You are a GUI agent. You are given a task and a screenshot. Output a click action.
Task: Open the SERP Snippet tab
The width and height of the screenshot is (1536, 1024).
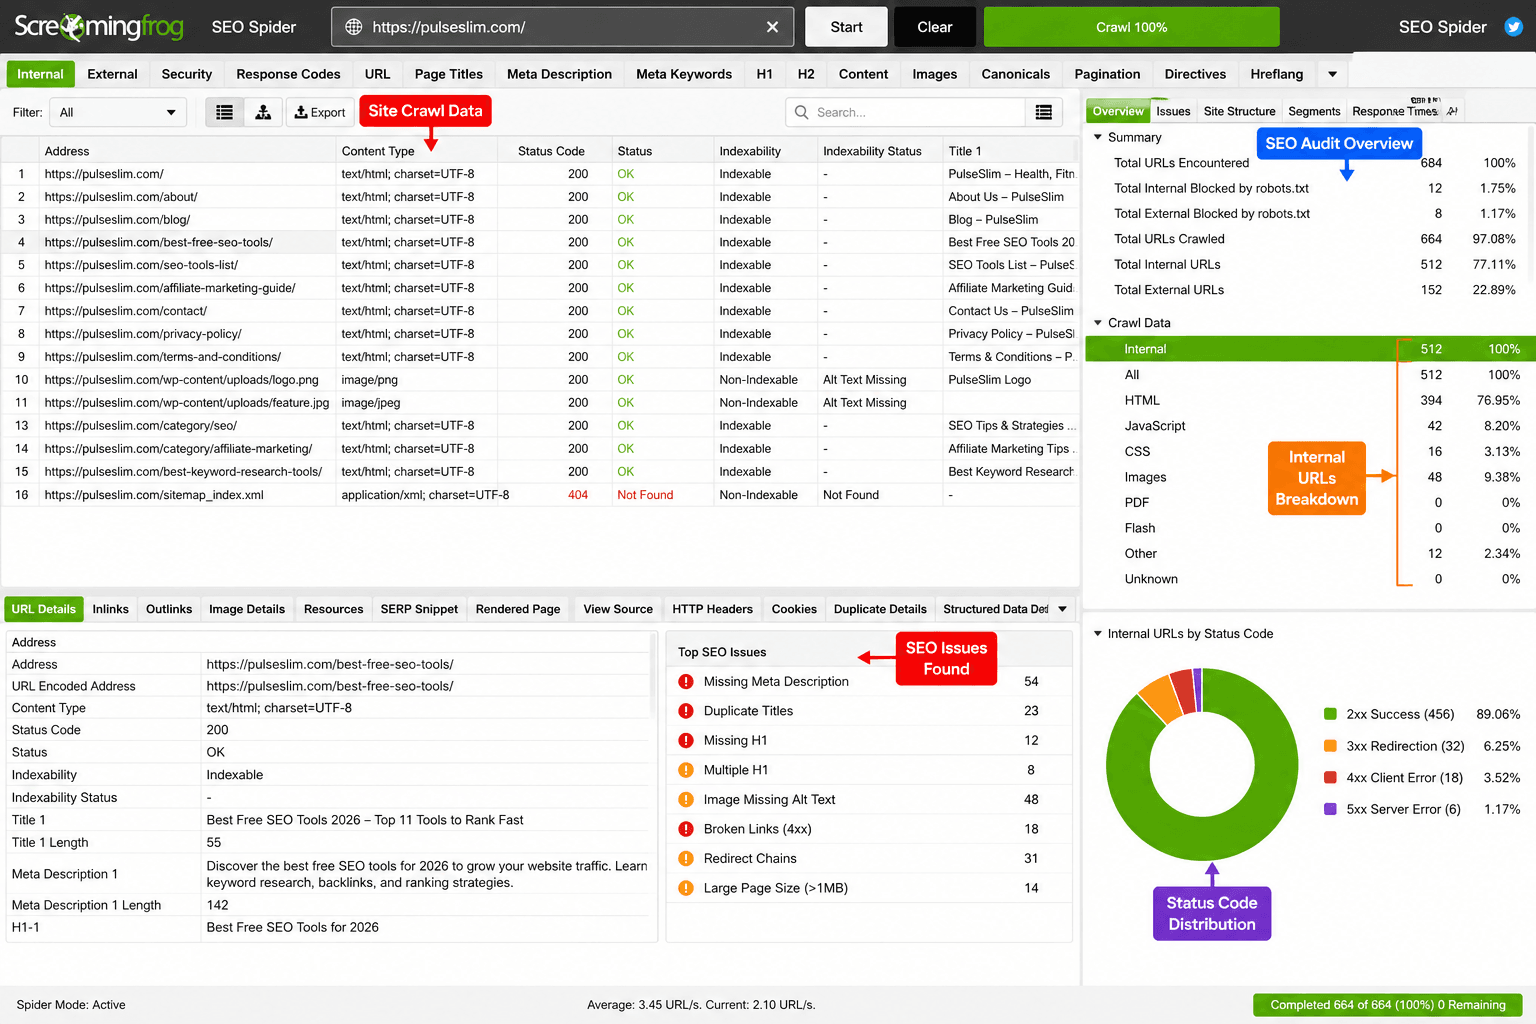419,609
